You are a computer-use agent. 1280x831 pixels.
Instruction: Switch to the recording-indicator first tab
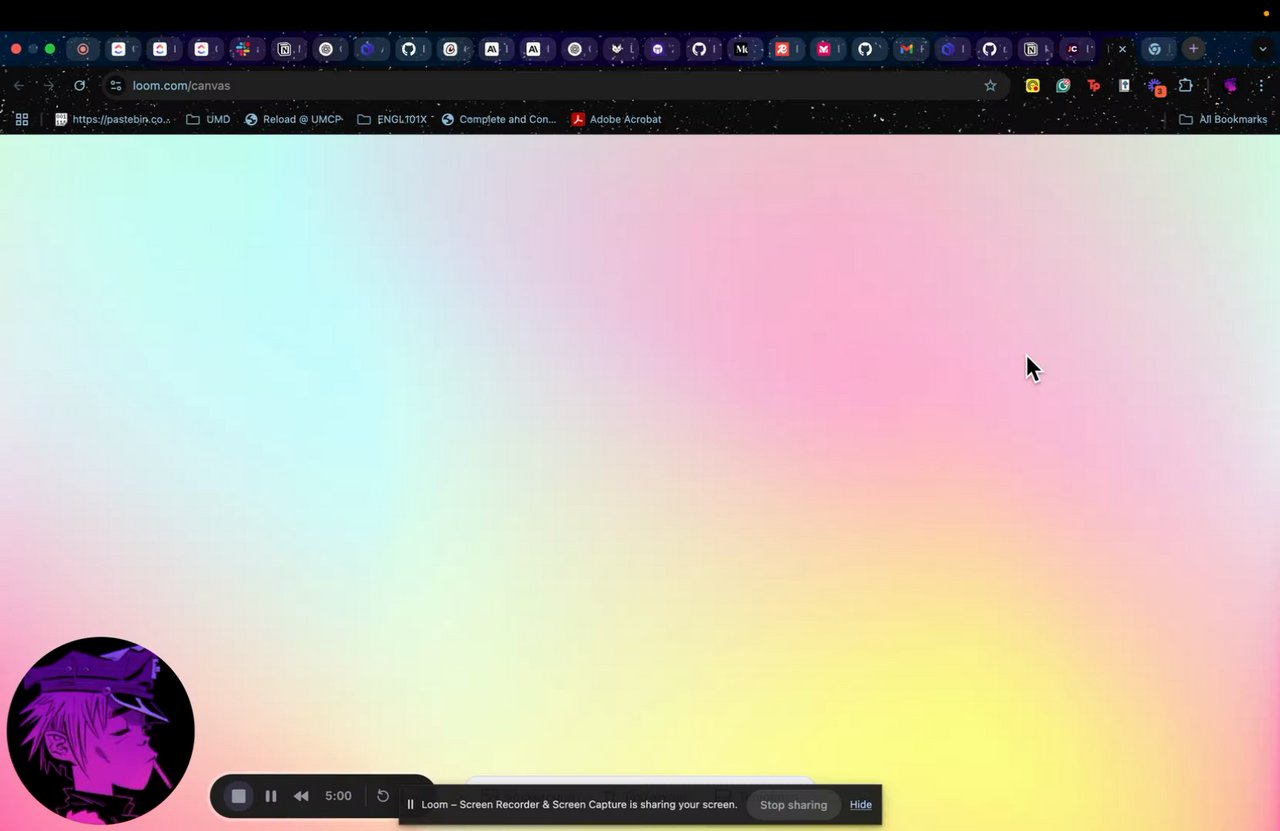(84, 49)
